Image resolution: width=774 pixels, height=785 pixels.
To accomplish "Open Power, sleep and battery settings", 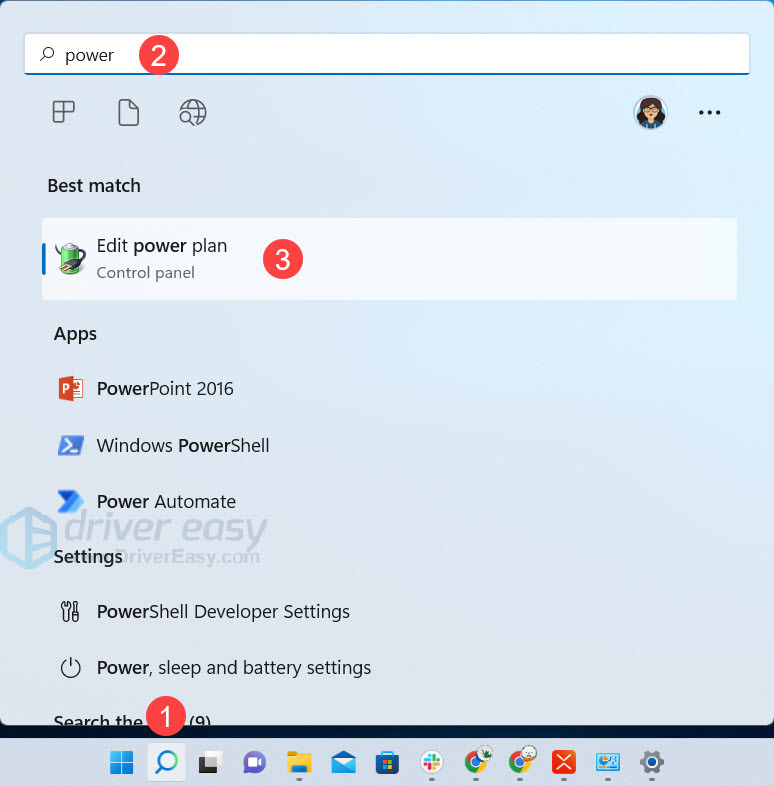I will [234, 667].
